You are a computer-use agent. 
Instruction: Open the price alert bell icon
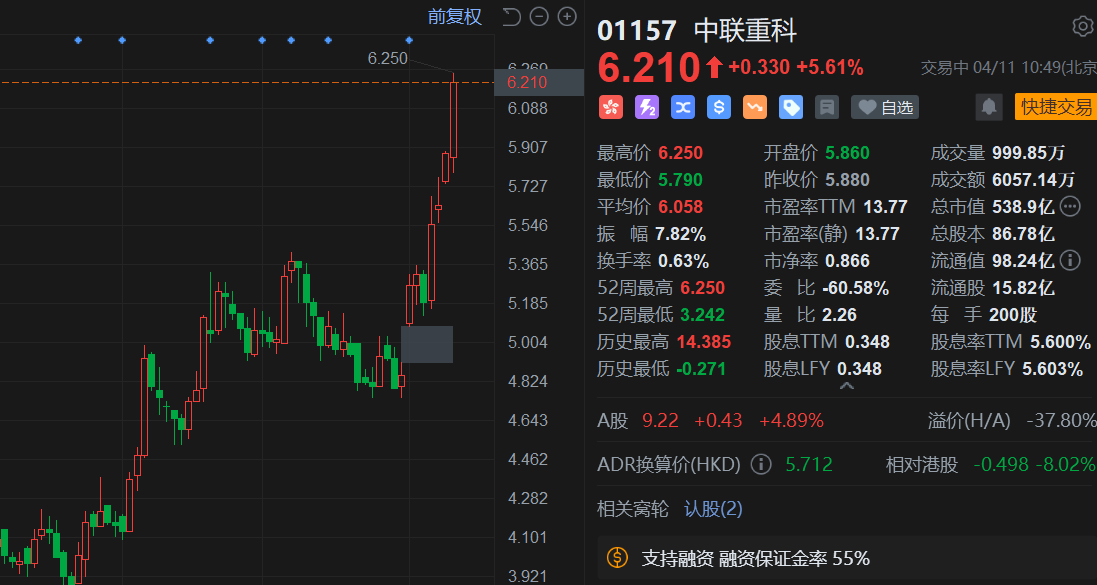point(988,107)
